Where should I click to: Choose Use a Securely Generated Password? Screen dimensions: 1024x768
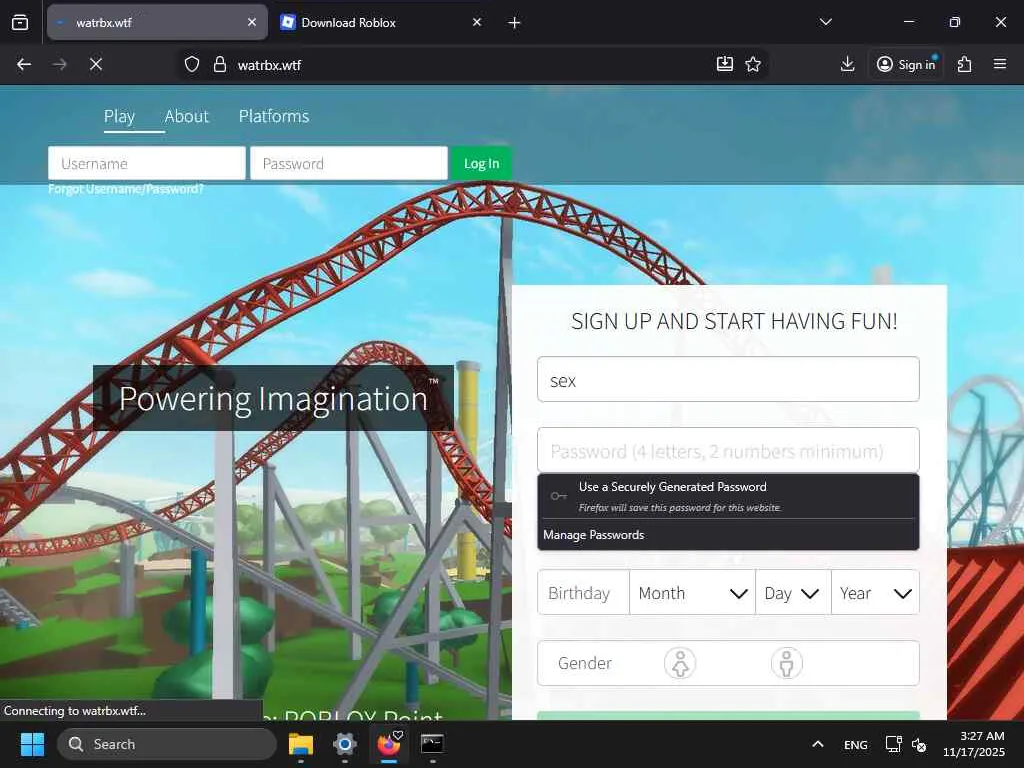point(728,496)
